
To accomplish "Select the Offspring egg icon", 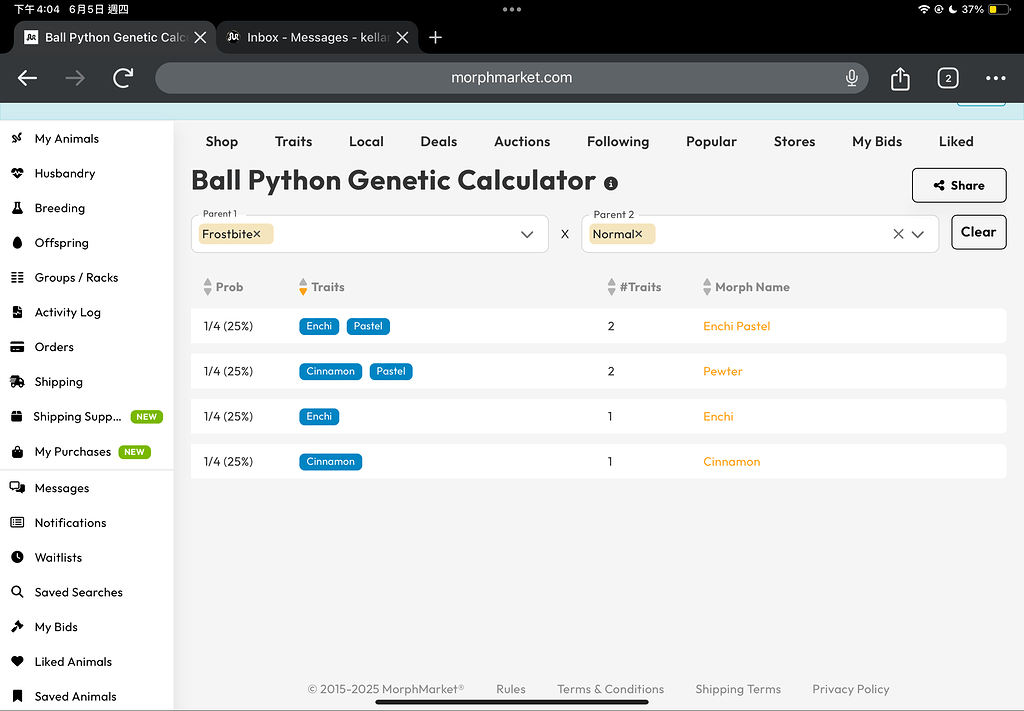I will pos(17,243).
